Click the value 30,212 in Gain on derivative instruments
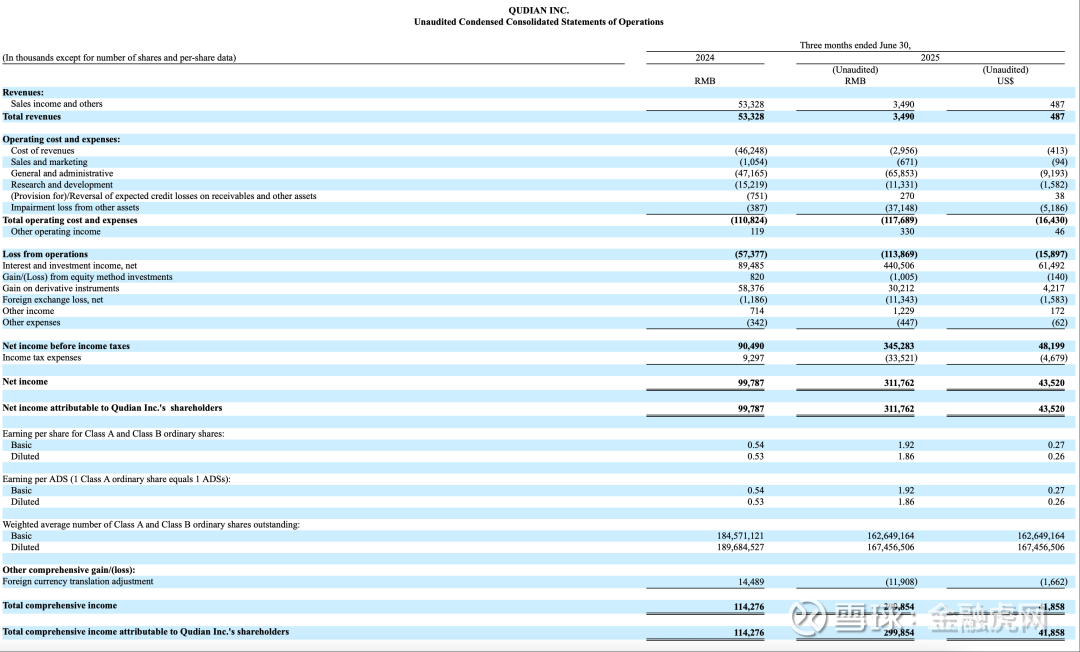This screenshot has height=652, width=1080. [902, 288]
